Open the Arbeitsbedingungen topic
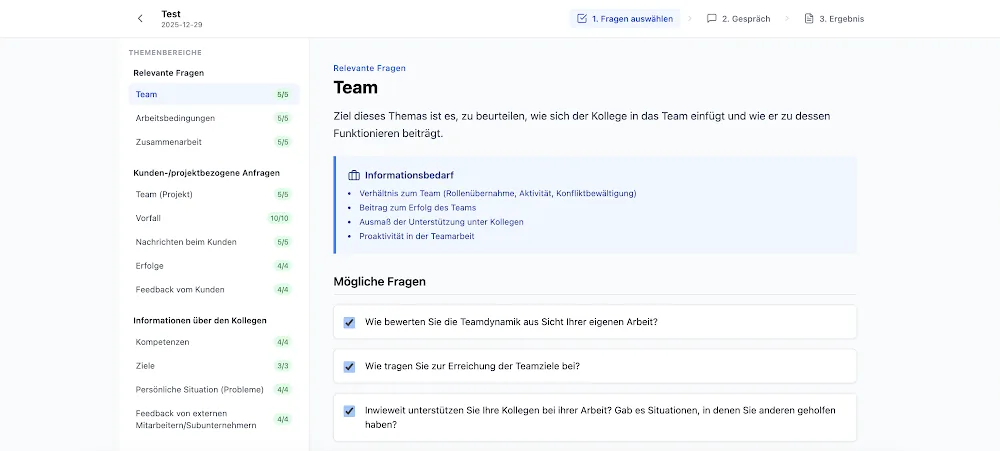1000x451 pixels. (x=214, y=118)
